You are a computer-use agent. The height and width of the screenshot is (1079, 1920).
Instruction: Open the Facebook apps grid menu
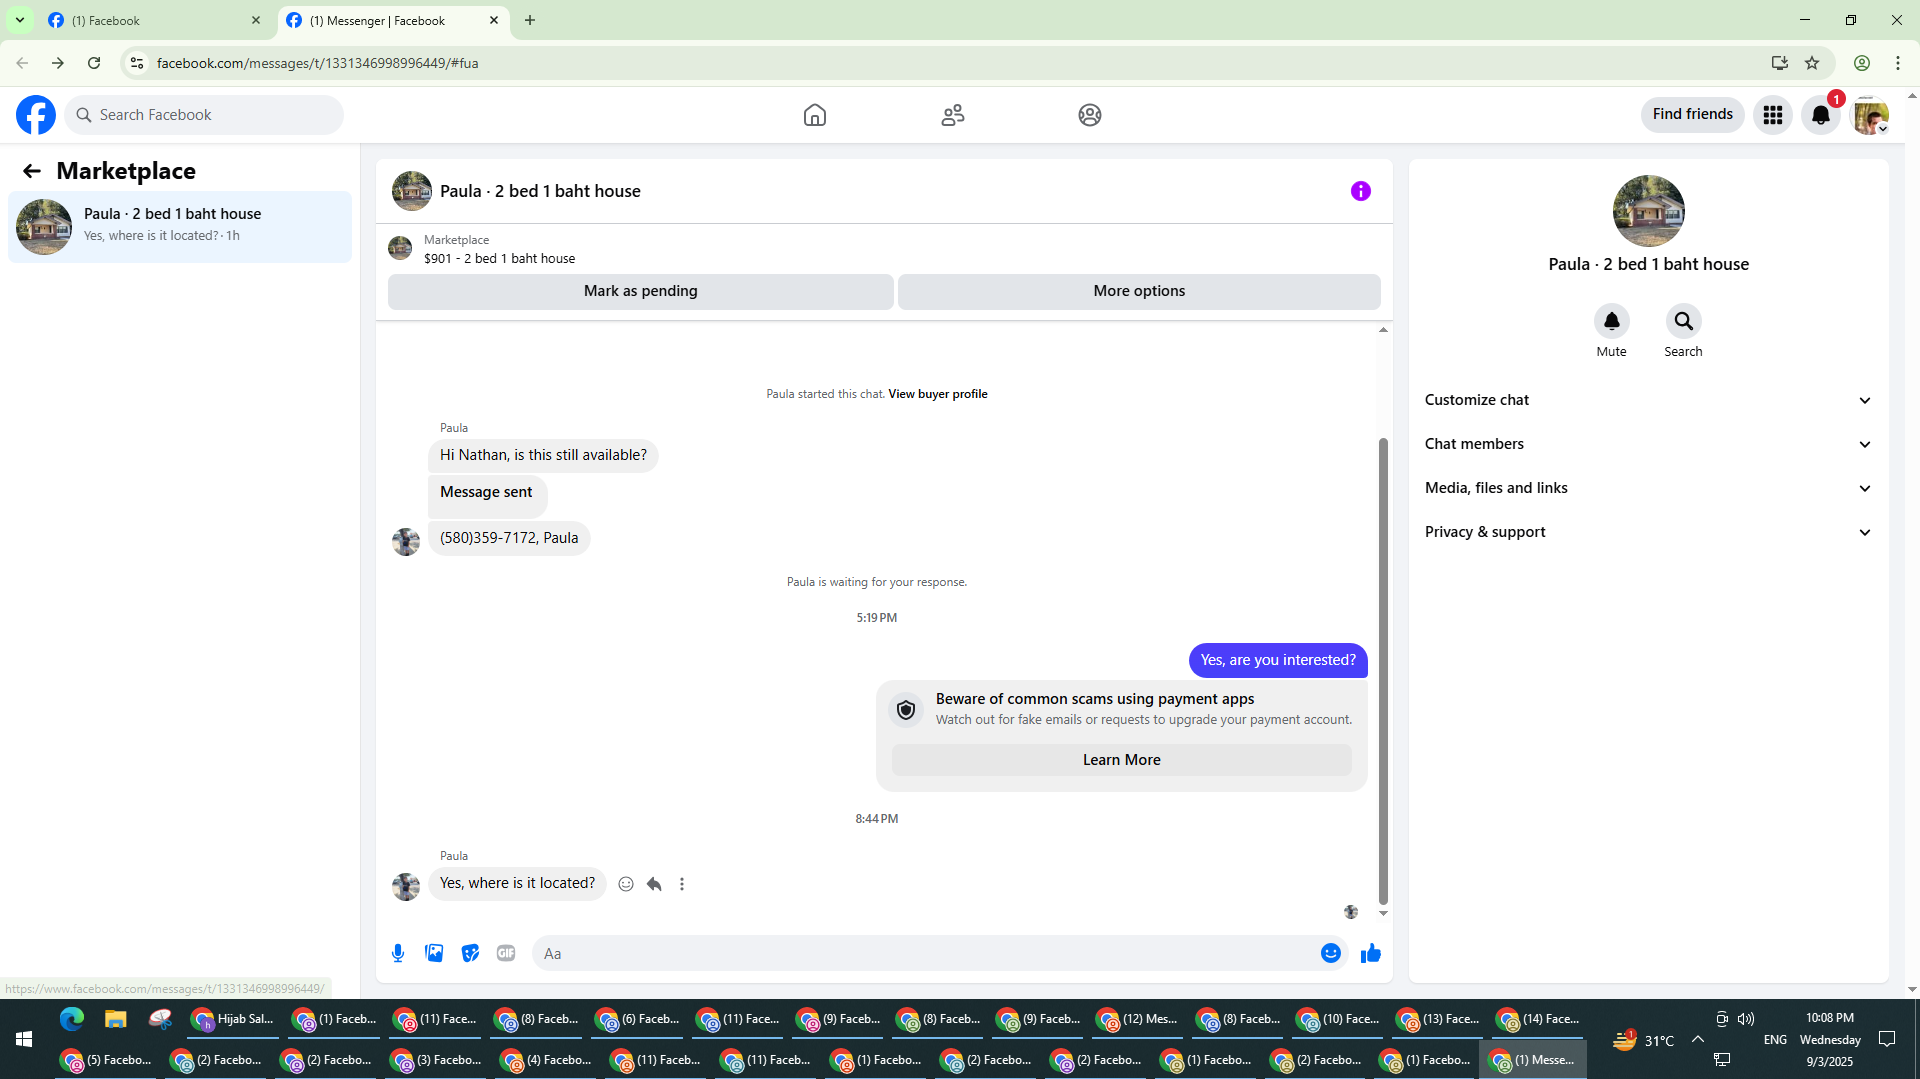click(1773, 115)
